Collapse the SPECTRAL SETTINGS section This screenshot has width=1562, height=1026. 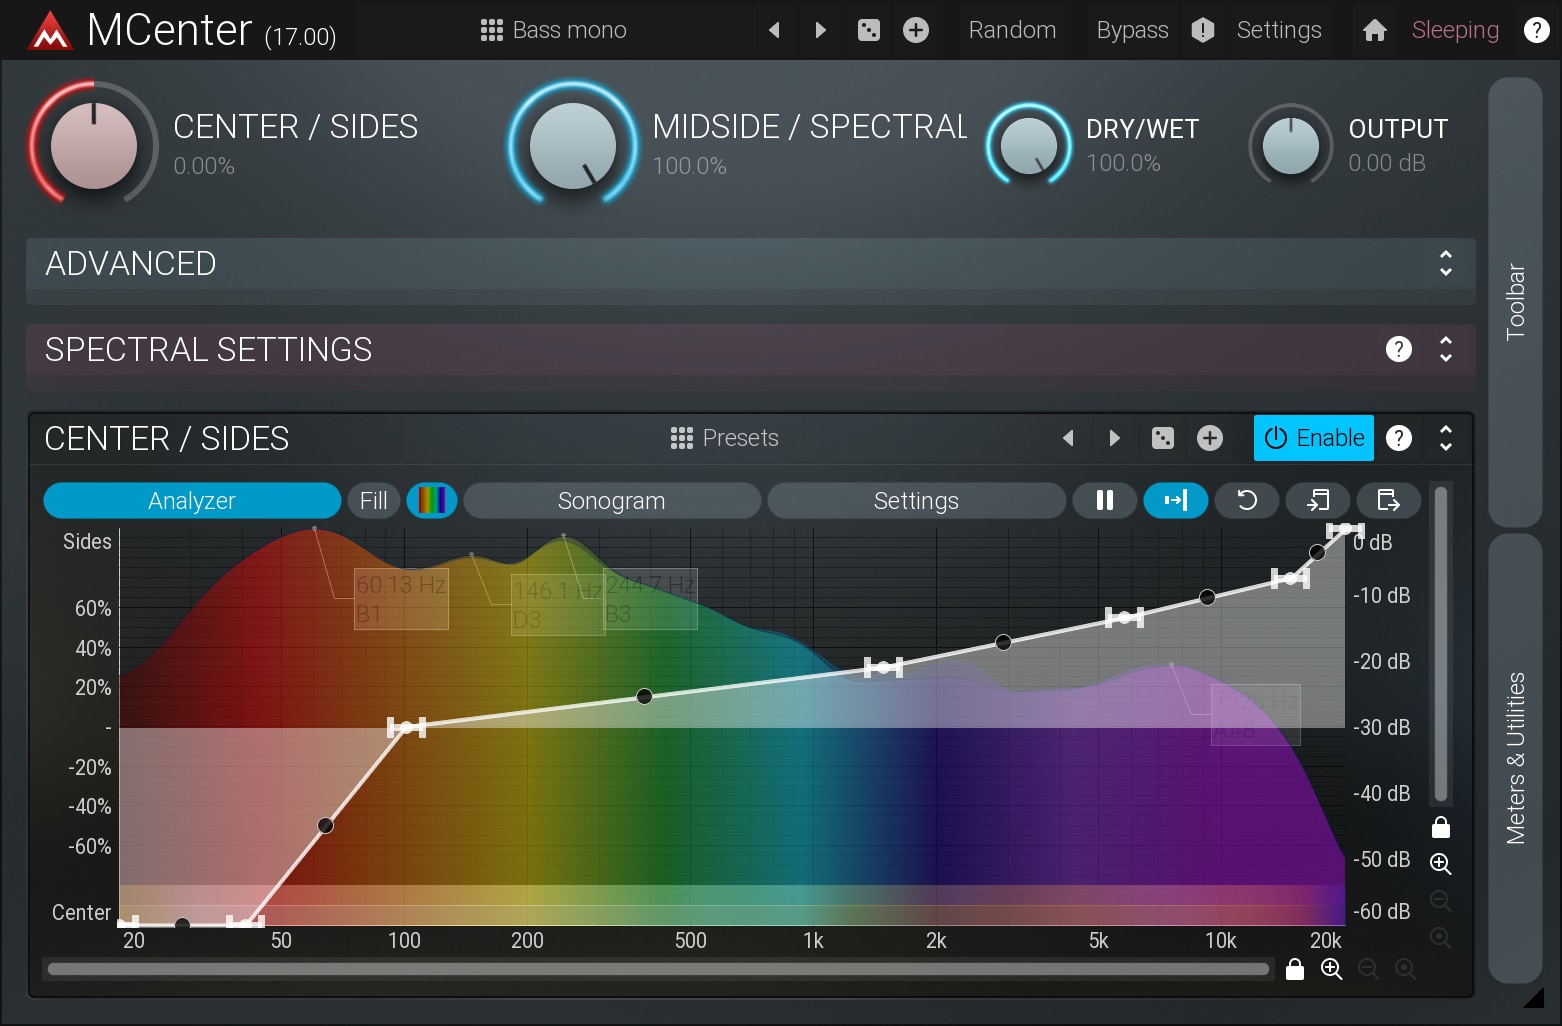click(x=1445, y=349)
